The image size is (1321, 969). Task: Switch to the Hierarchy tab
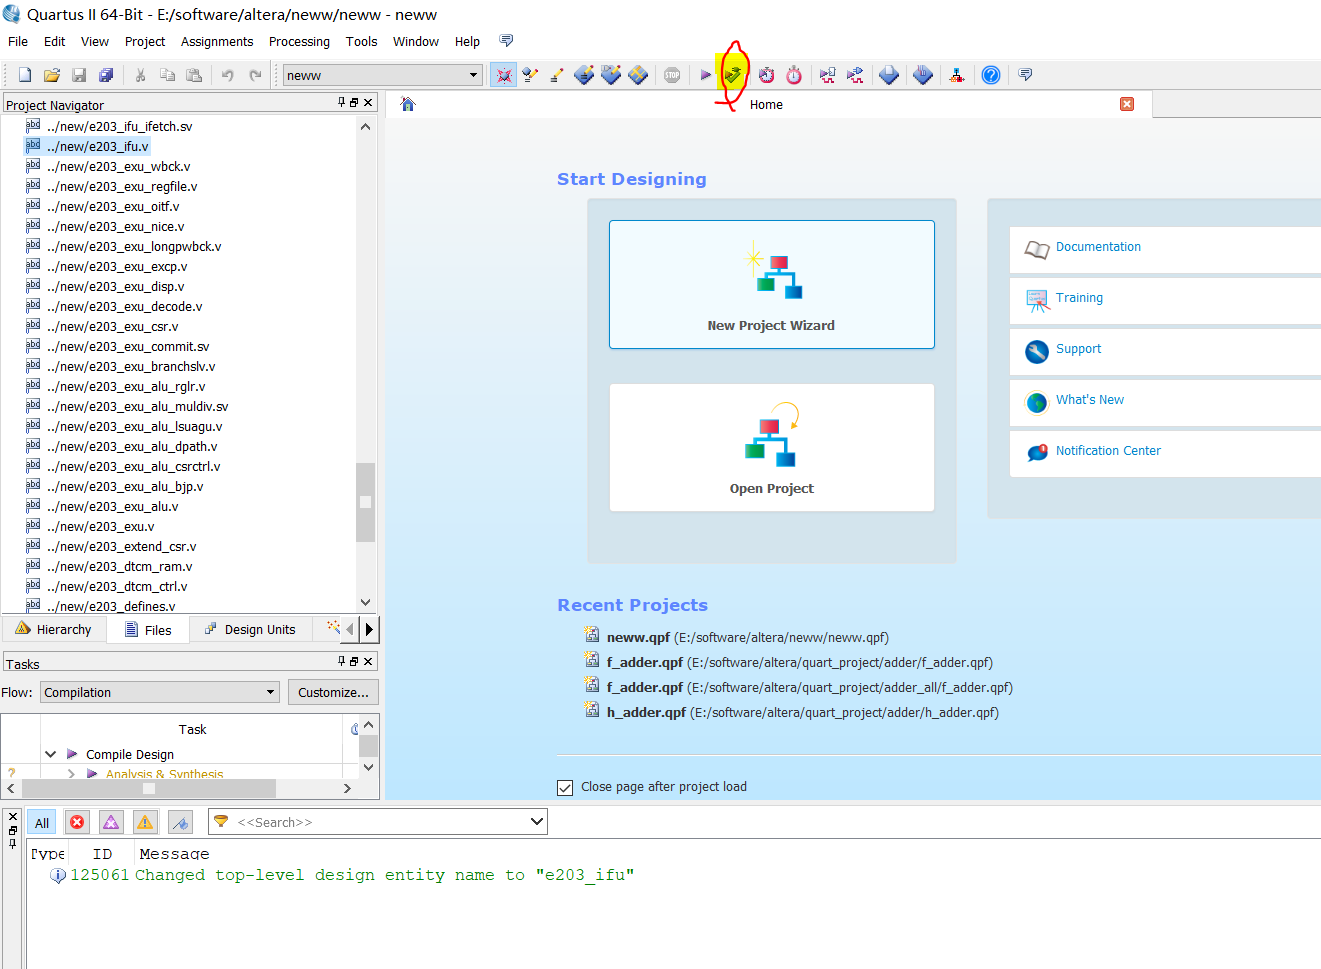click(x=54, y=629)
